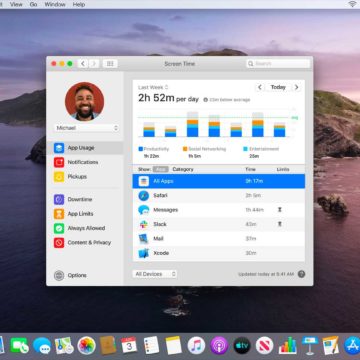
Task: Open Photos from the Dock
Action: 87,345
